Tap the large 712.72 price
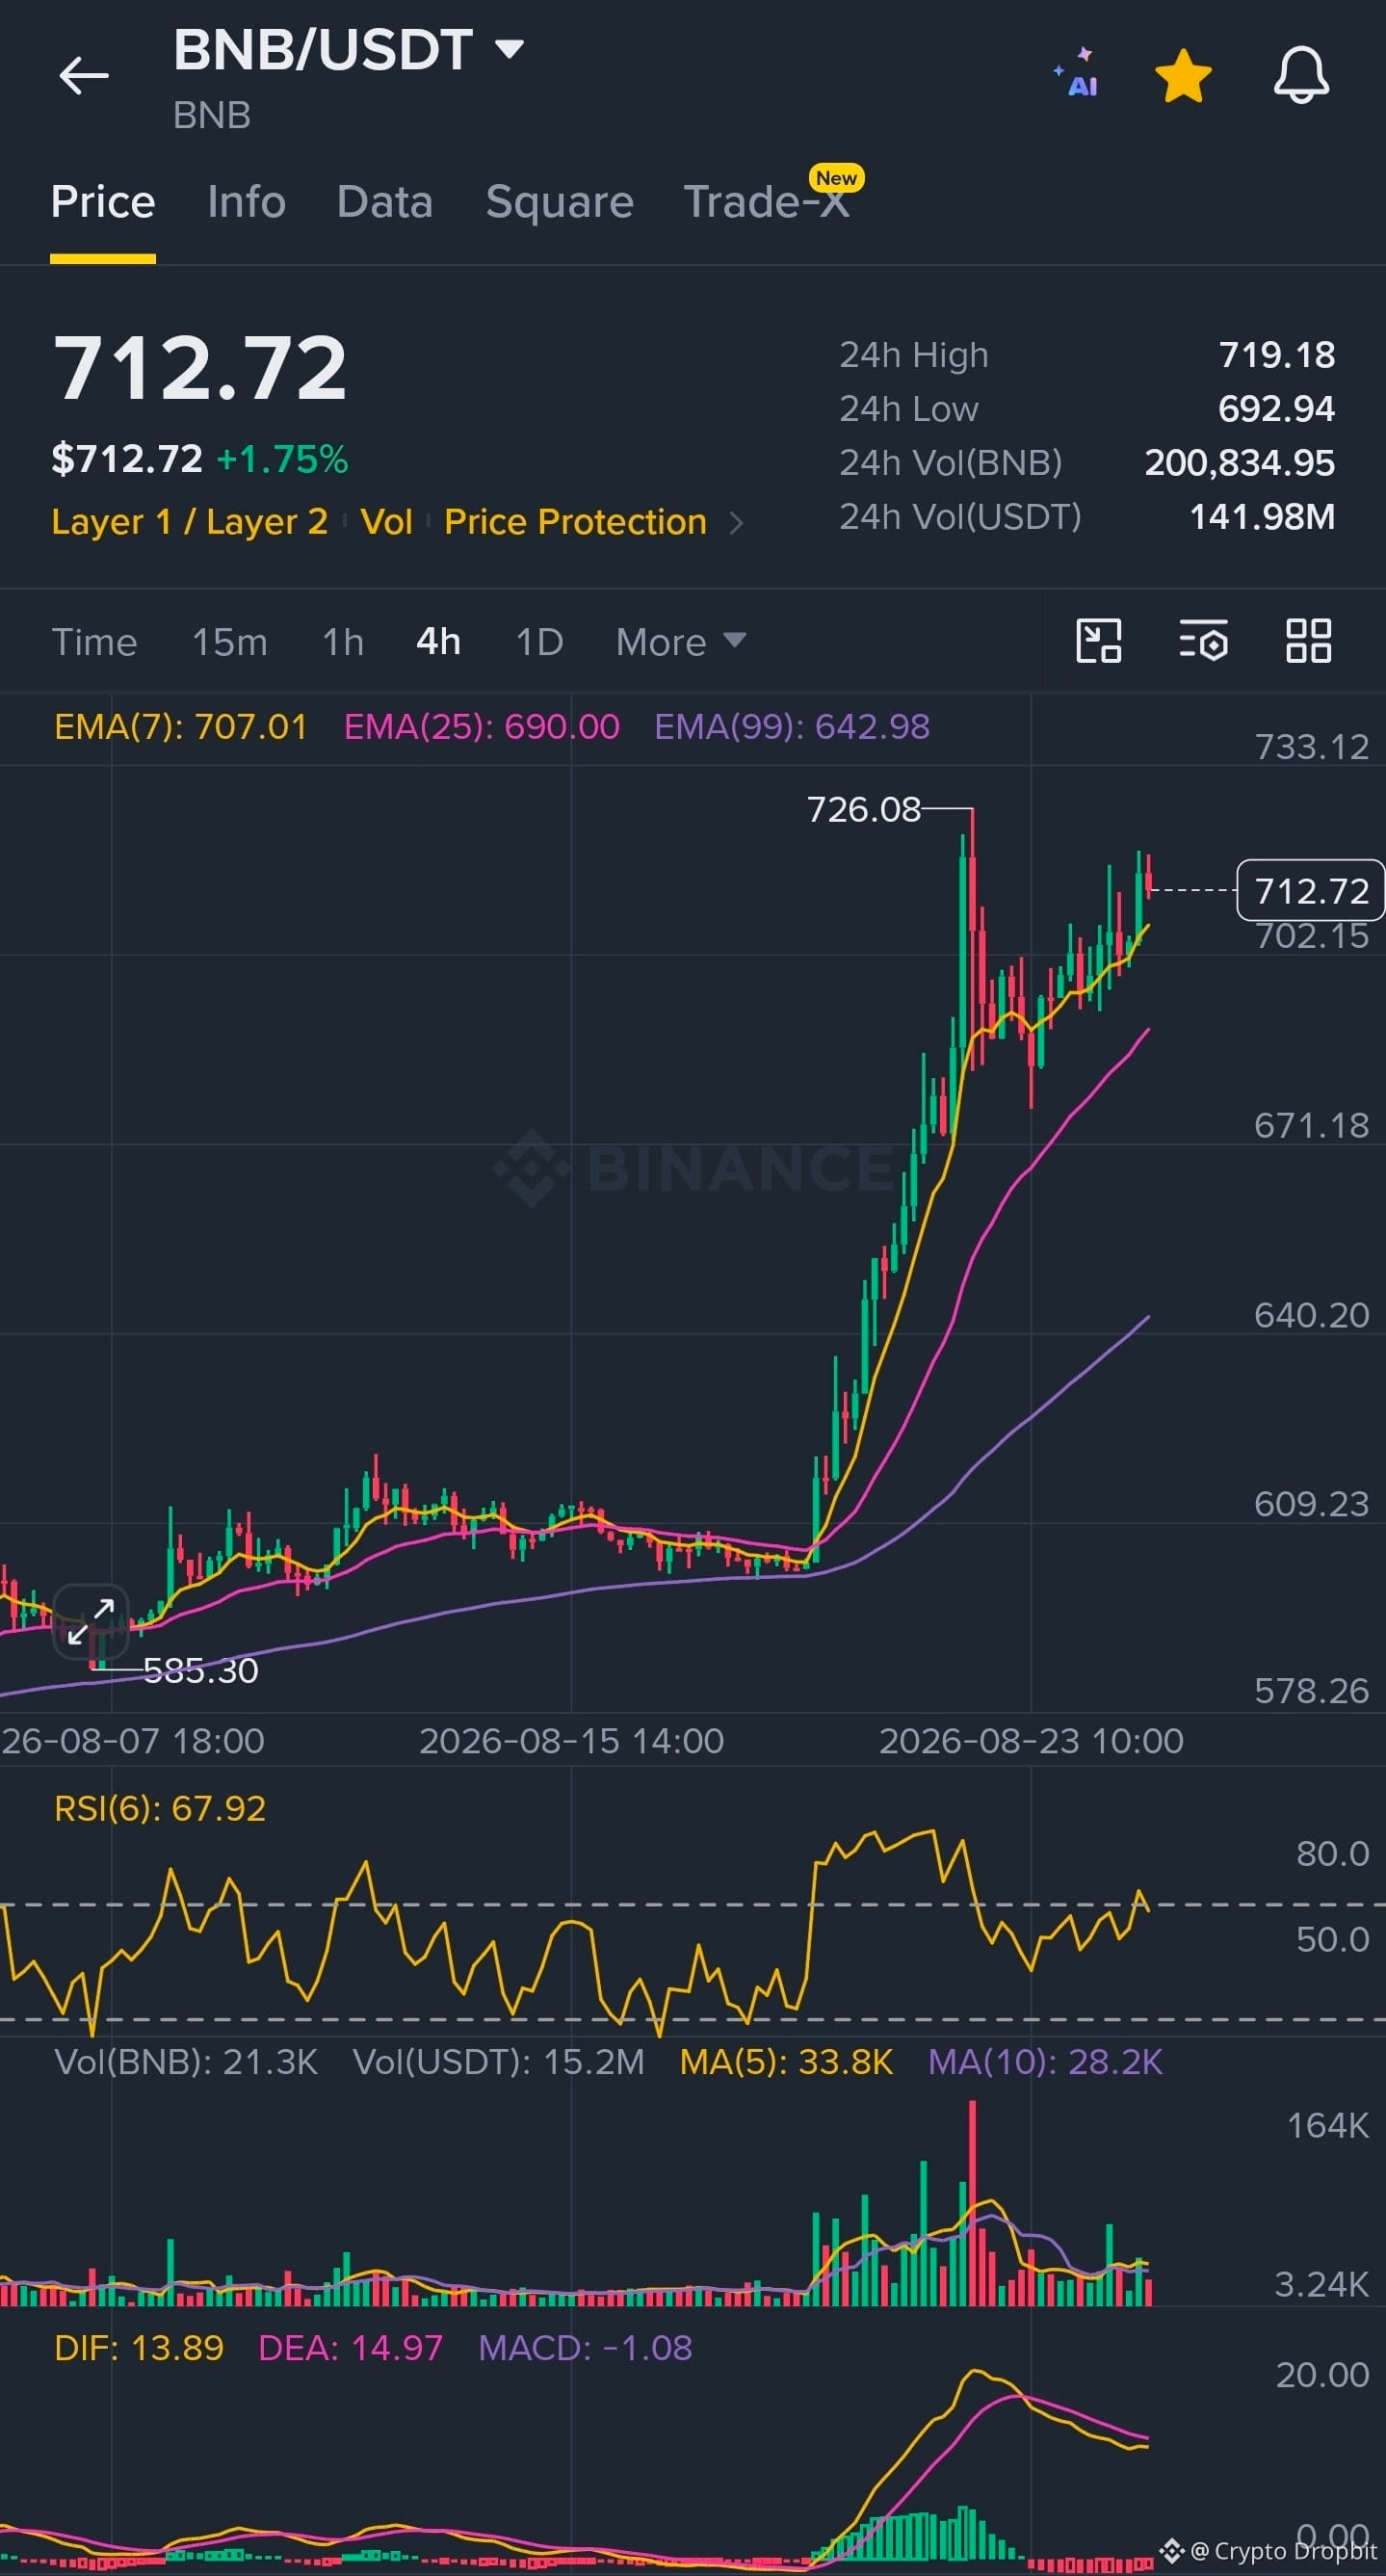Image resolution: width=1386 pixels, height=2576 pixels. pos(199,369)
